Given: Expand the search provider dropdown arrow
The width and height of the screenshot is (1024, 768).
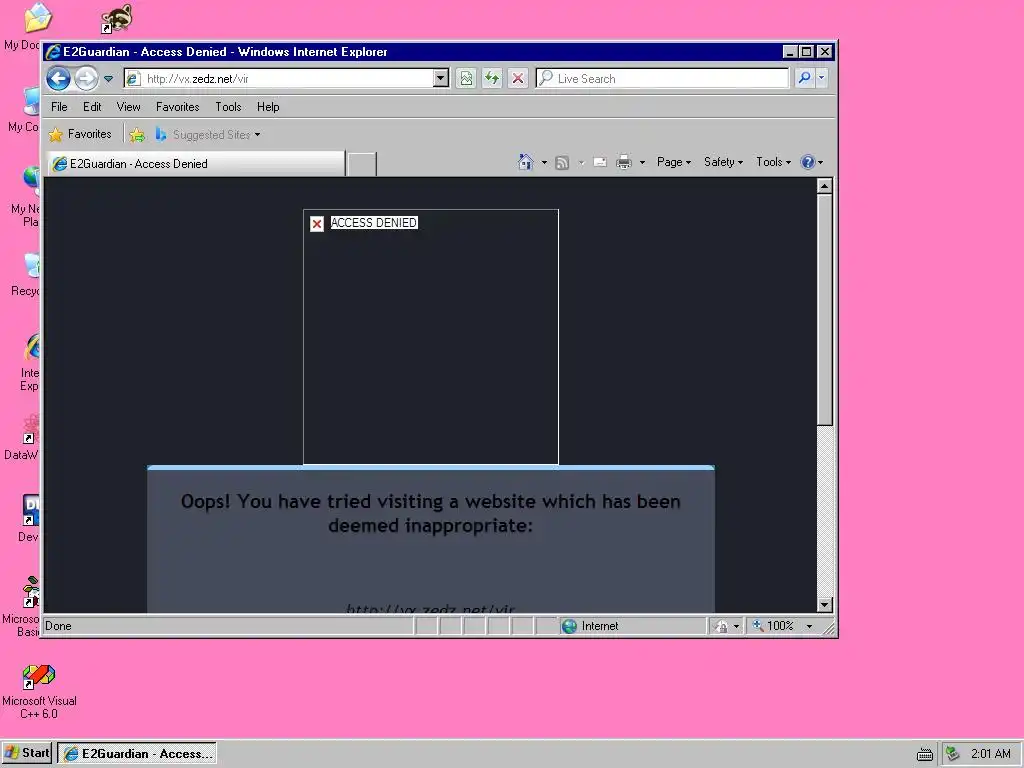Looking at the screenshot, I should point(822,78).
